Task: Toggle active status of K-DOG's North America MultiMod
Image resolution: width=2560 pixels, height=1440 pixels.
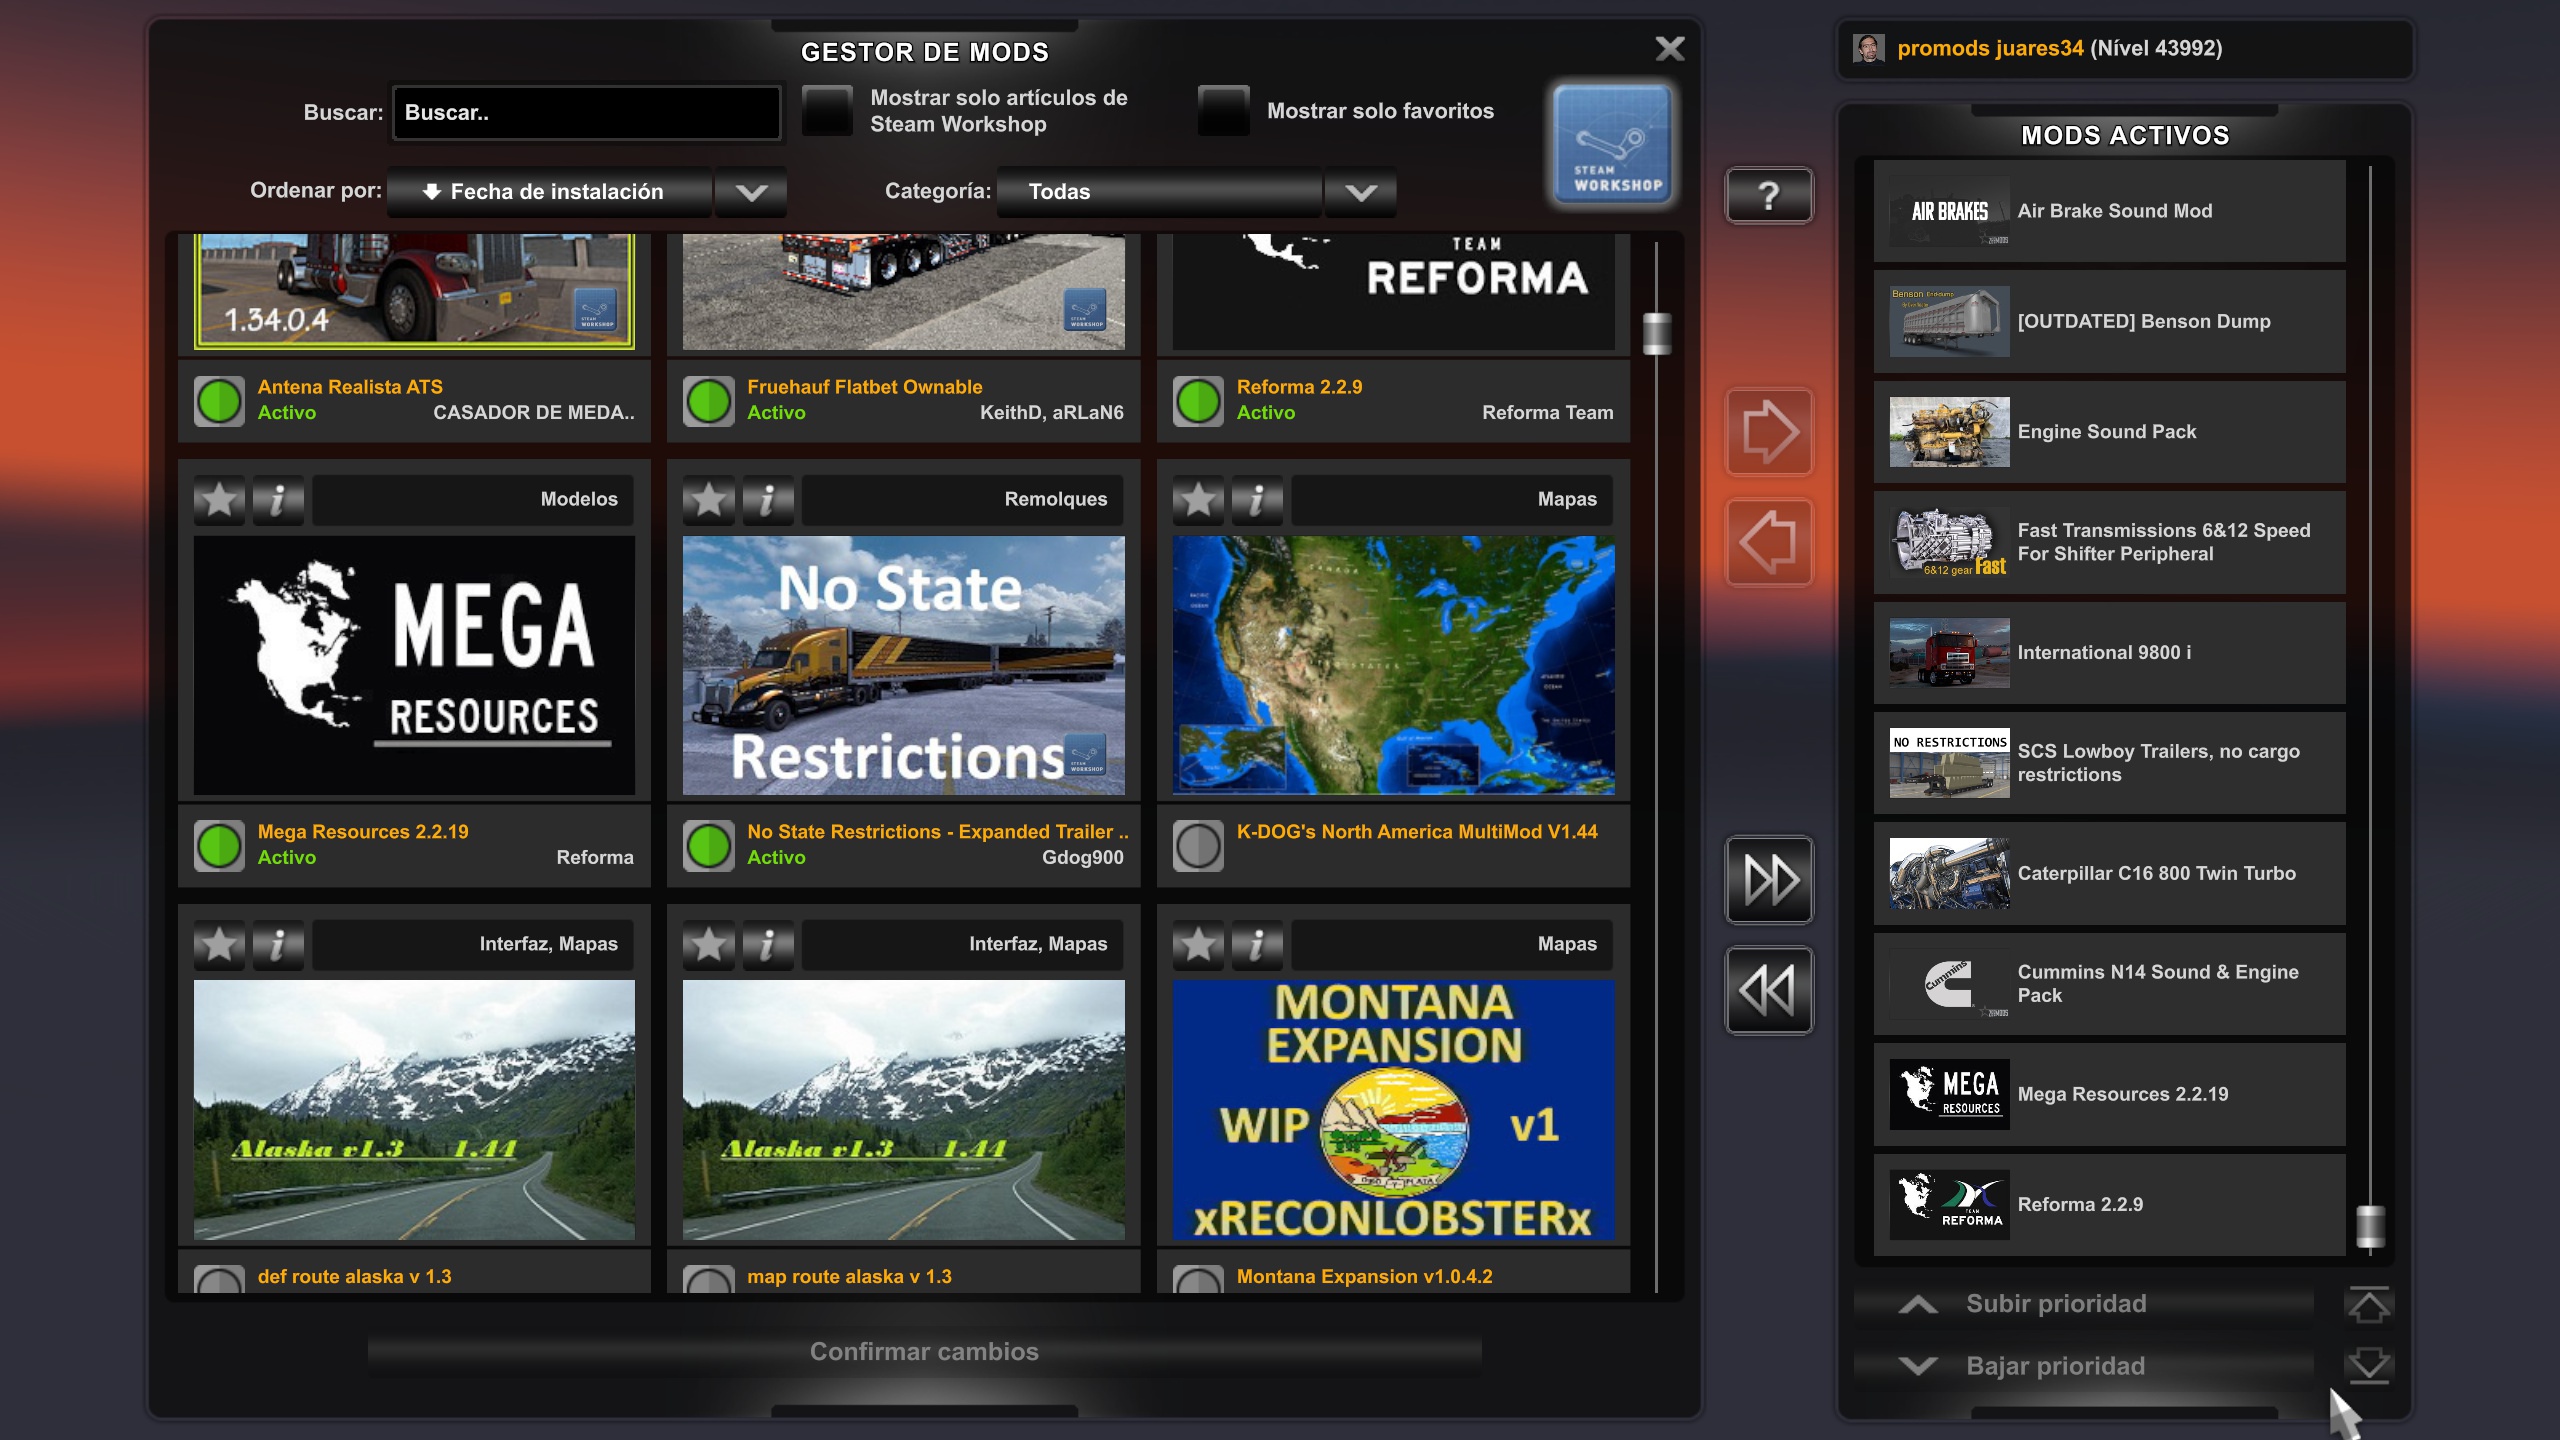Action: pyautogui.click(x=1198, y=846)
